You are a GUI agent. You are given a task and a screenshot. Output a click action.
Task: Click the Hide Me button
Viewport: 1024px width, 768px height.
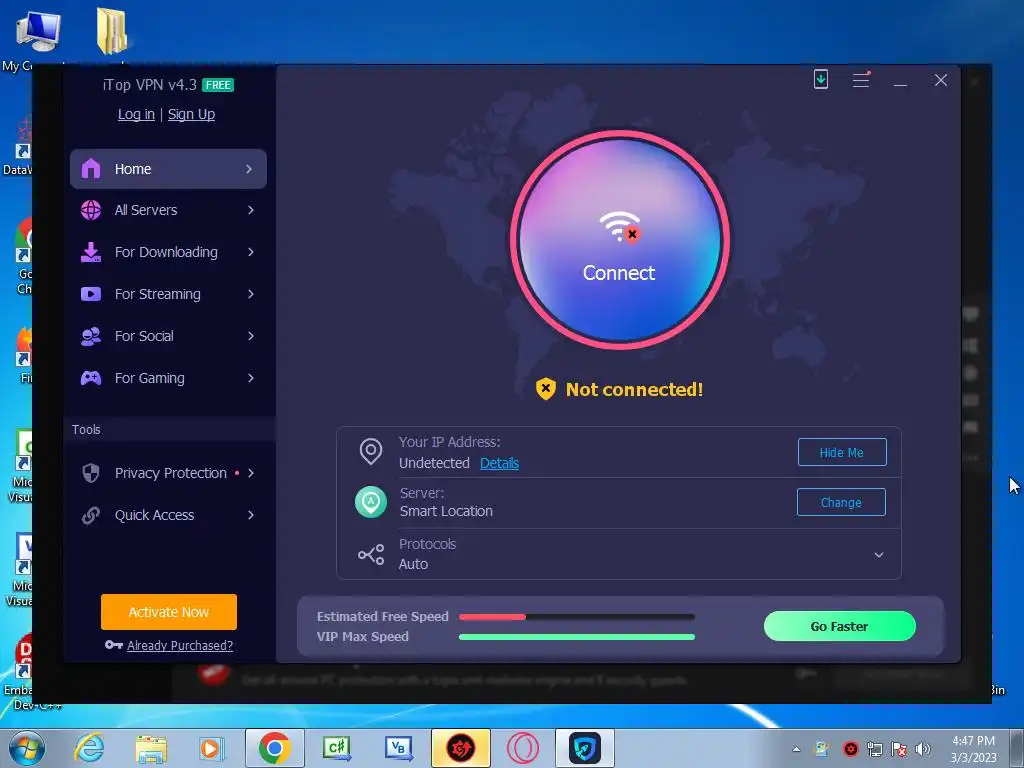[842, 453]
